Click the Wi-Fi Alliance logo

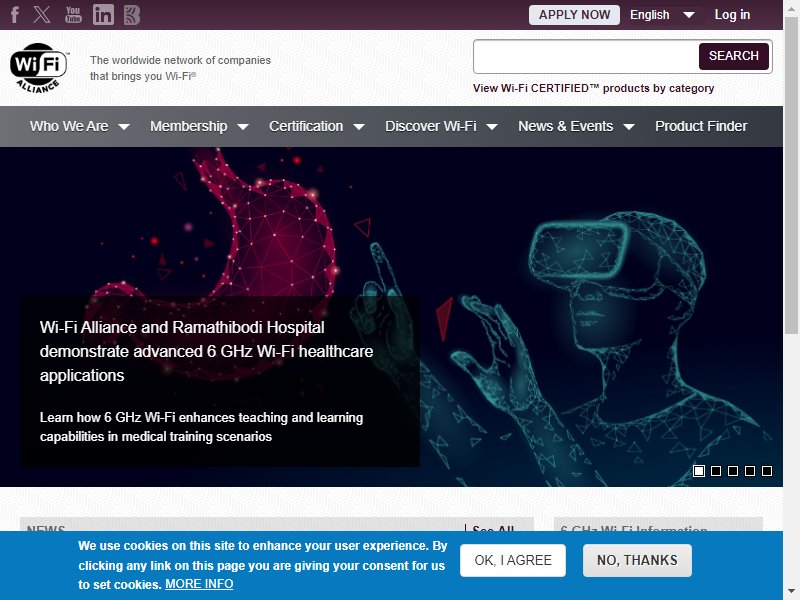tap(39, 68)
